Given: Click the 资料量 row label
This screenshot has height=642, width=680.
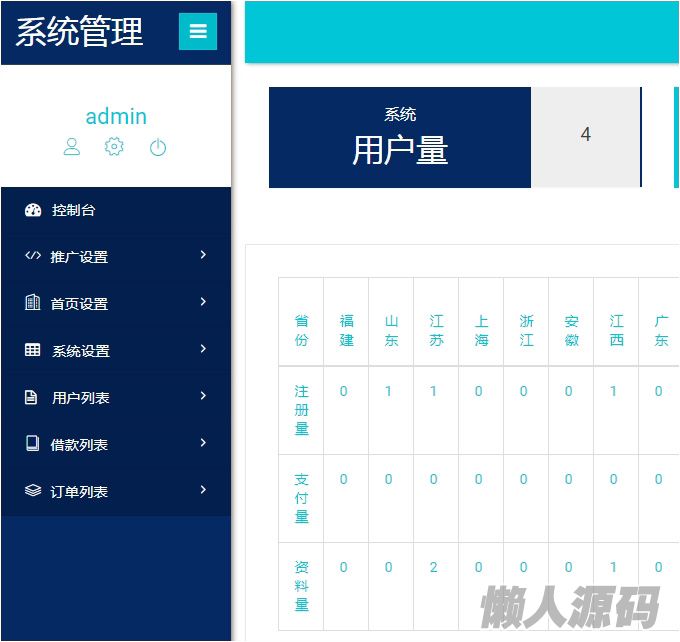Looking at the screenshot, I should pyautogui.click(x=301, y=586).
